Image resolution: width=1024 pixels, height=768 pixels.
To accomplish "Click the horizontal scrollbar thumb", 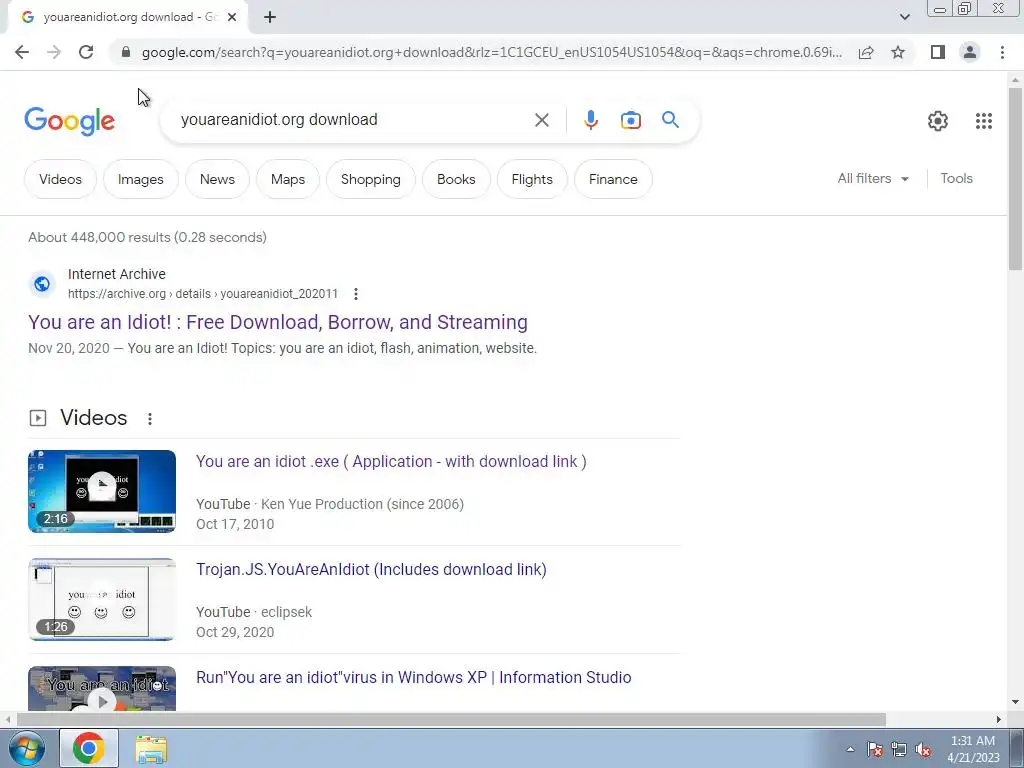I will click(x=451, y=720).
